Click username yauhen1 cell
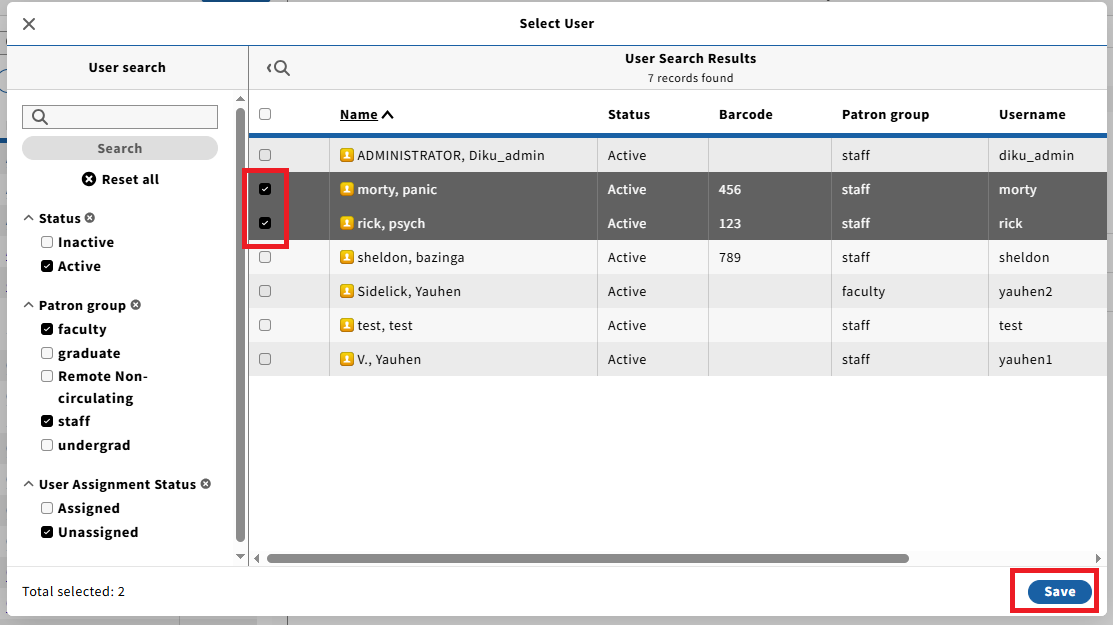The image size is (1113, 625). coord(1026,360)
